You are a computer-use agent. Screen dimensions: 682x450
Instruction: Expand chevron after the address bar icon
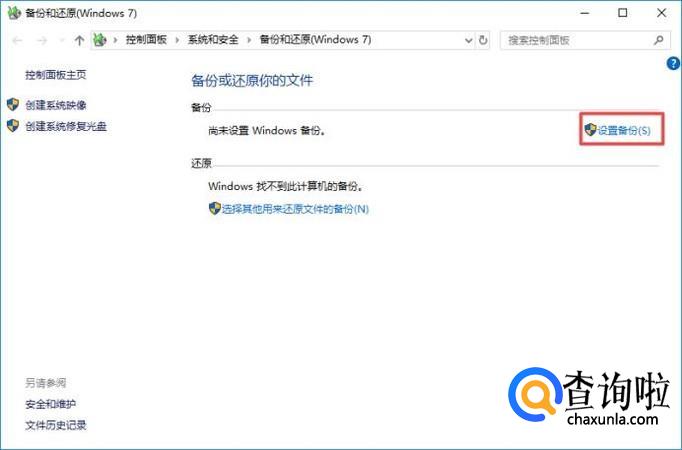click(115, 40)
